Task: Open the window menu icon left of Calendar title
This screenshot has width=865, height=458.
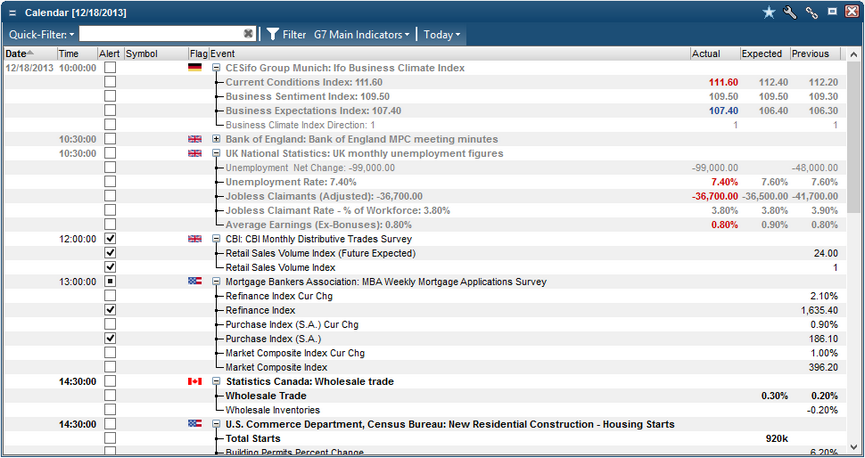Action: pos(13,13)
